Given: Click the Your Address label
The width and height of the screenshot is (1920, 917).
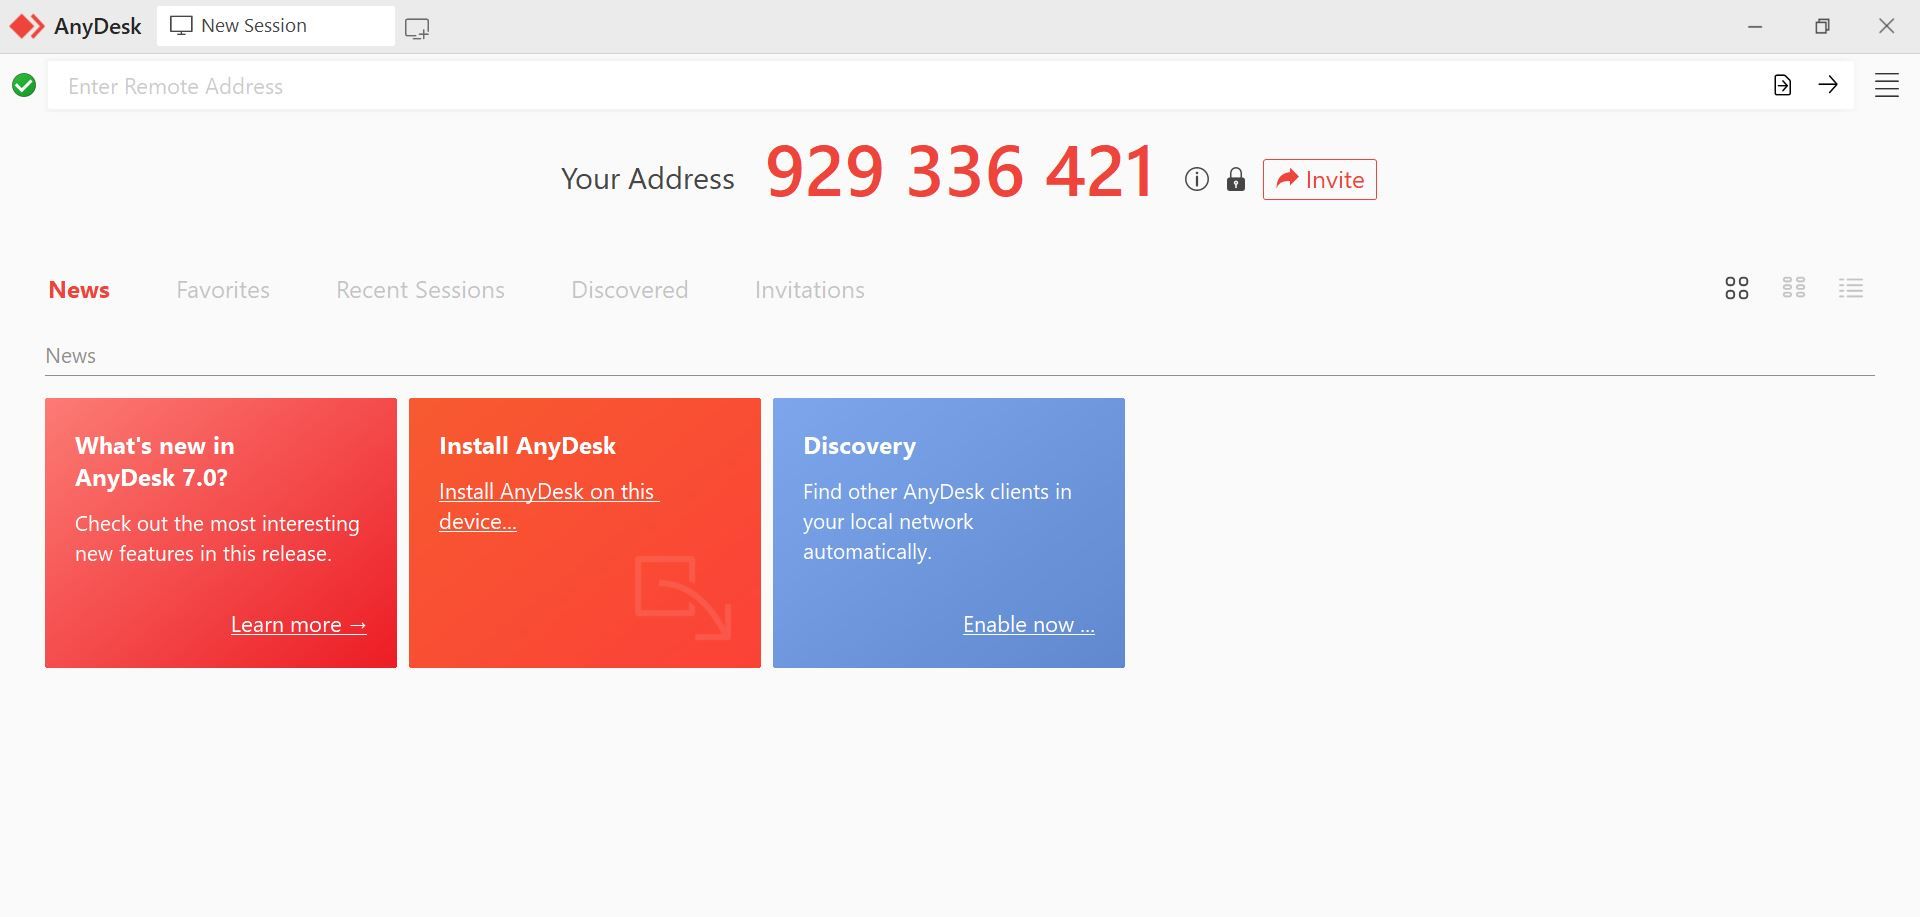Looking at the screenshot, I should [647, 179].
